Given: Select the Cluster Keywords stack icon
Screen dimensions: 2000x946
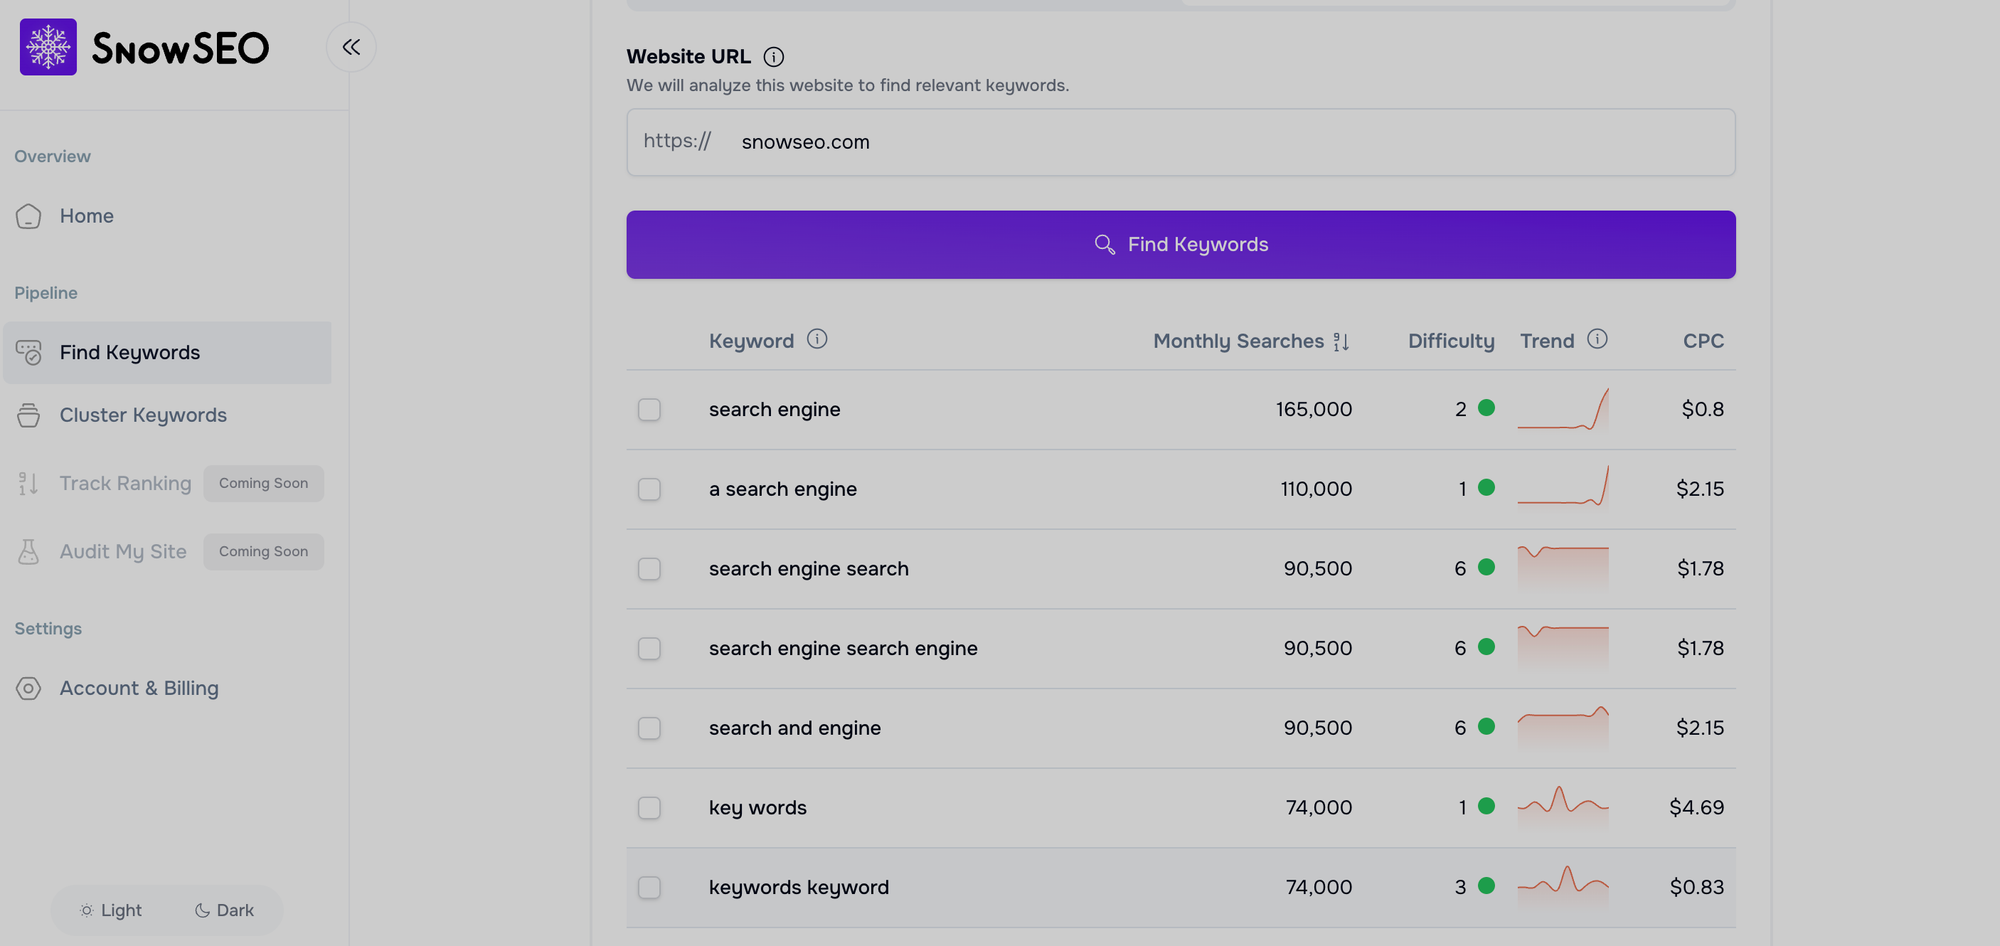Looking at the screenshot, I should pos(29,415).
